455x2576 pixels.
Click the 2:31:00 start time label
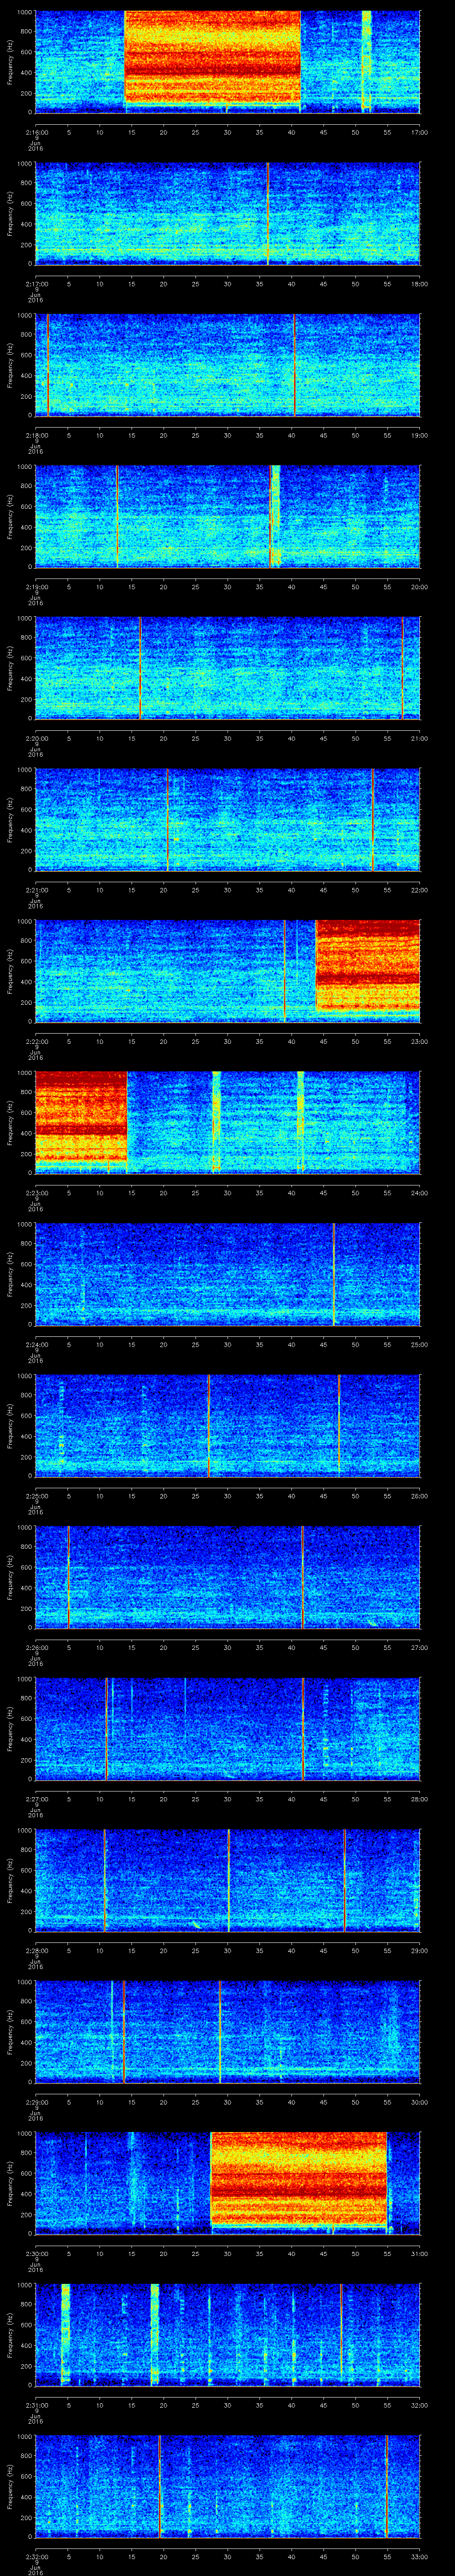pos(36,2405)
